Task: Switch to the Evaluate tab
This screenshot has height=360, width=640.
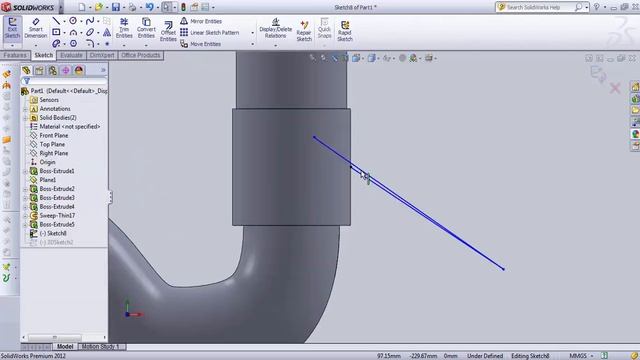Action: 71,55
